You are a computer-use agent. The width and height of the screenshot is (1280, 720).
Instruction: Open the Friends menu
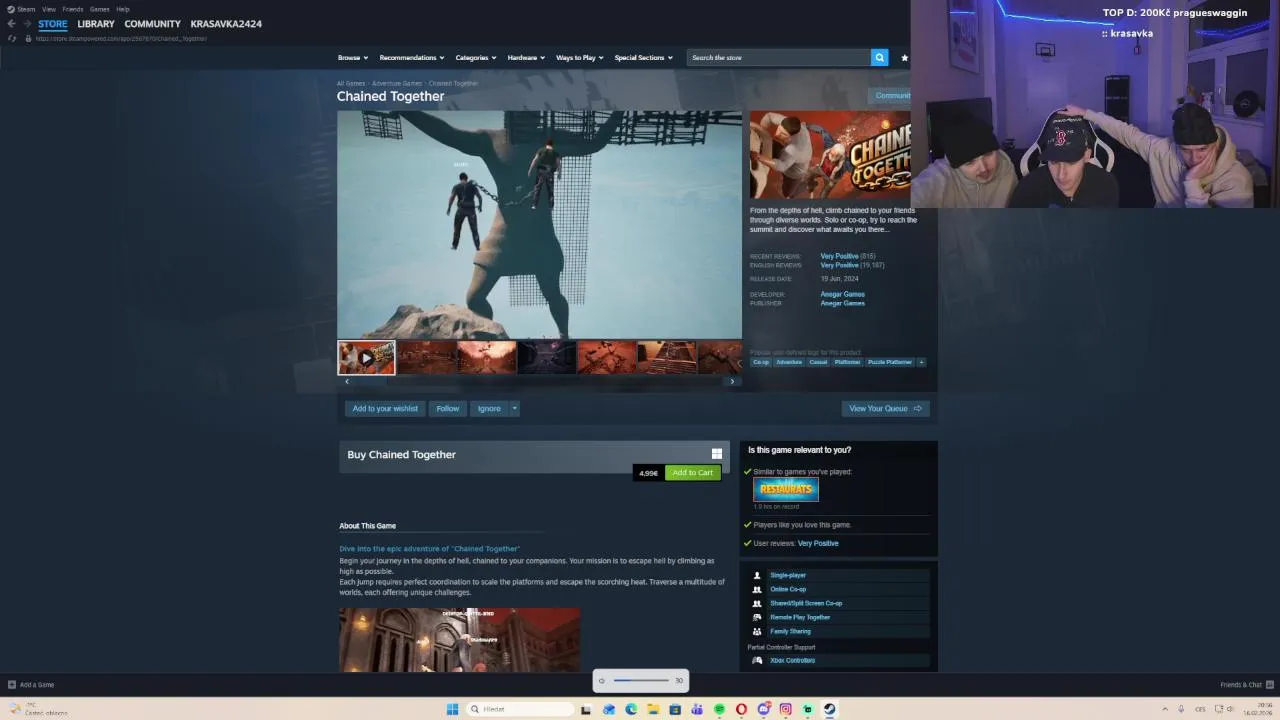73,9
